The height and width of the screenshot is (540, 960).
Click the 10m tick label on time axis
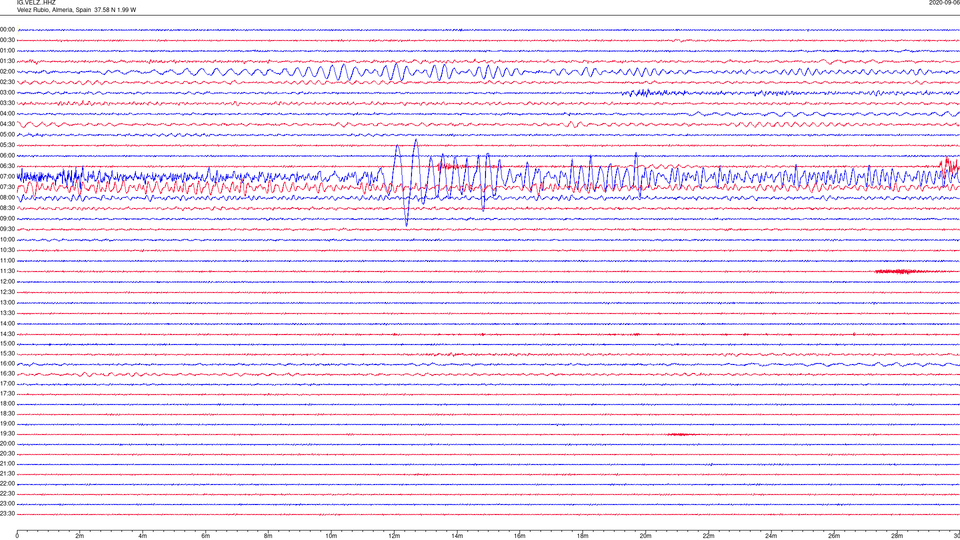pos(331,536)
